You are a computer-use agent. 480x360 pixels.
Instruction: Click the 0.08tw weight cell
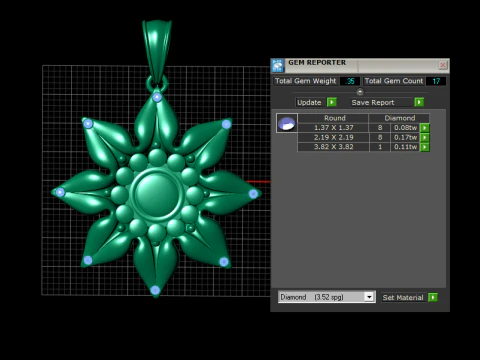click(405, 128)
